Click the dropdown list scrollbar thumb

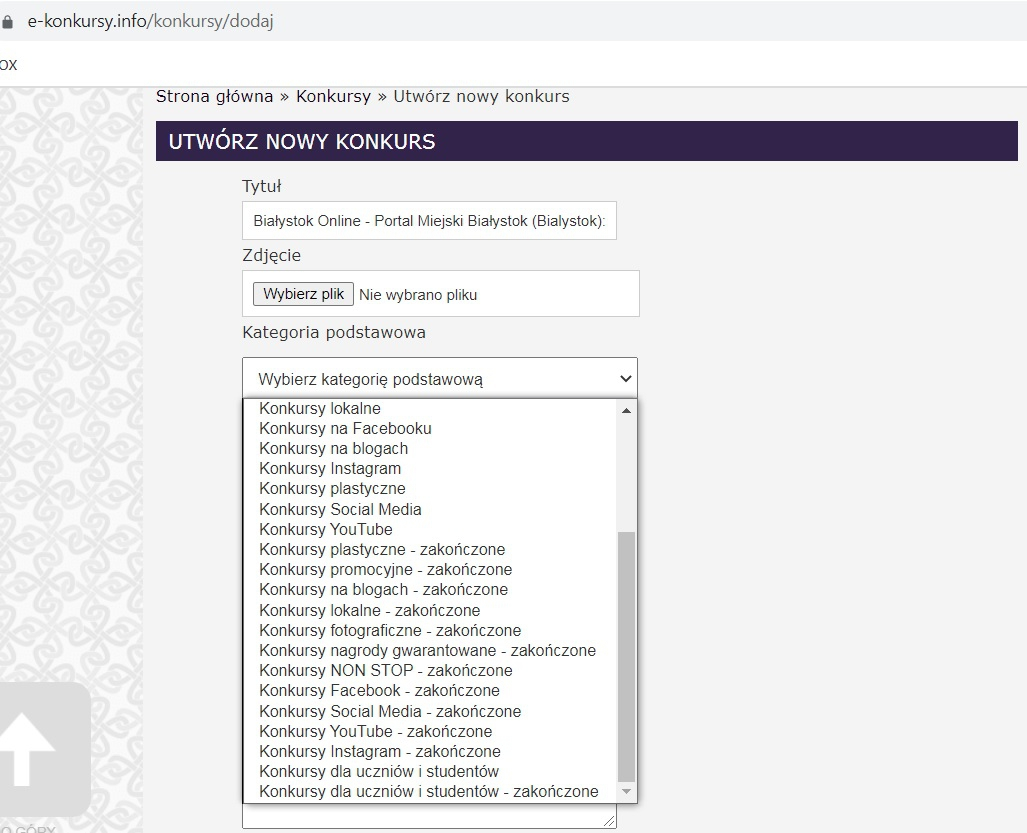[x=627, y=655]
